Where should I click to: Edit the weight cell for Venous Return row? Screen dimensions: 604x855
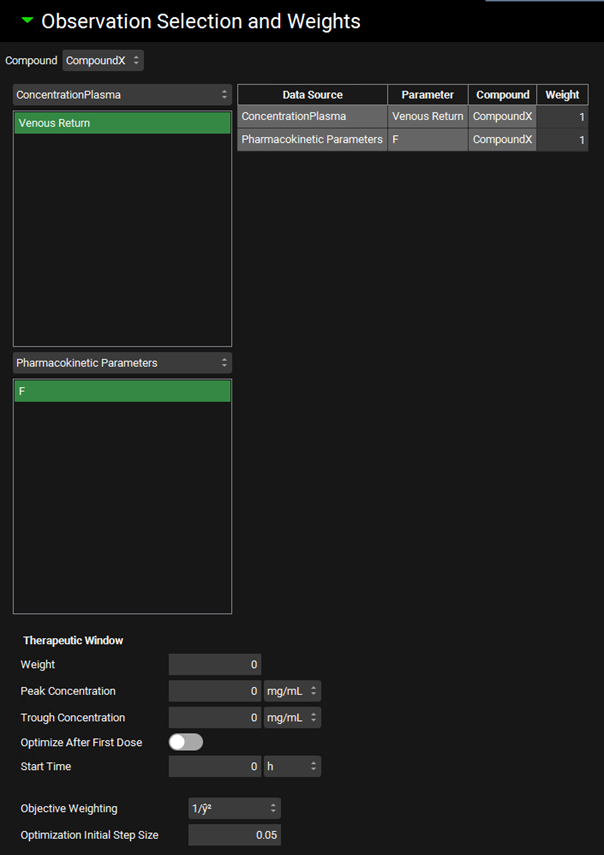[562, 117]
